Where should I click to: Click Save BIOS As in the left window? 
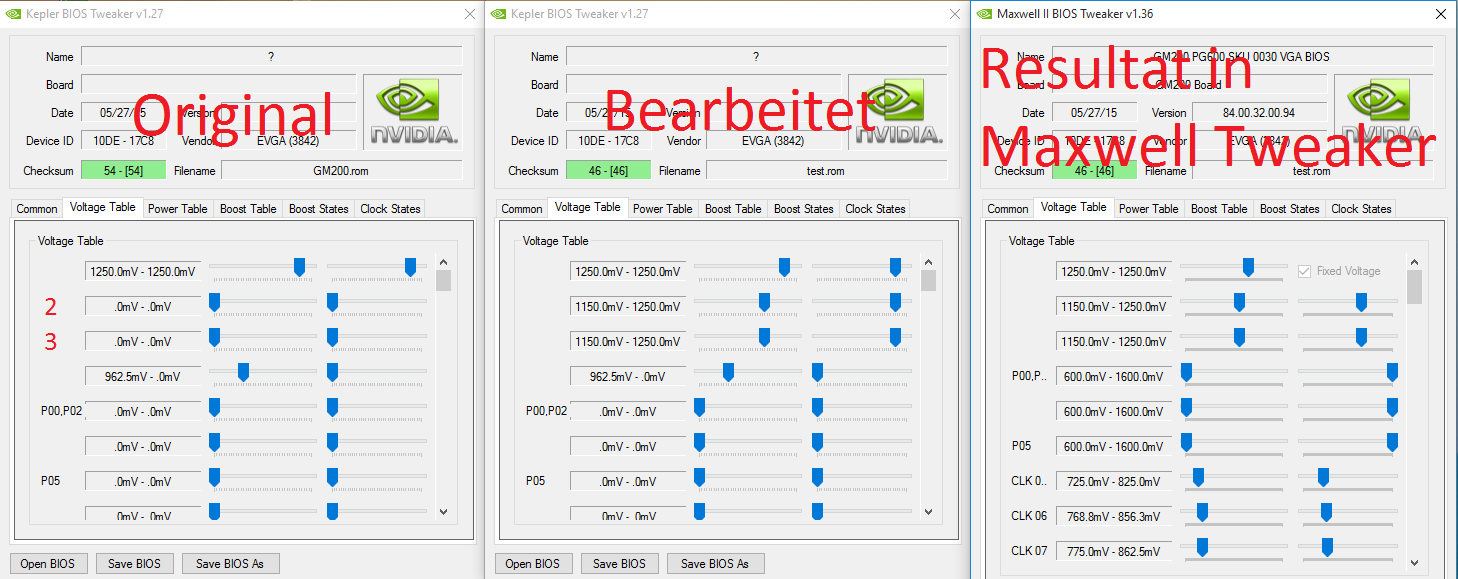point(230,563)
